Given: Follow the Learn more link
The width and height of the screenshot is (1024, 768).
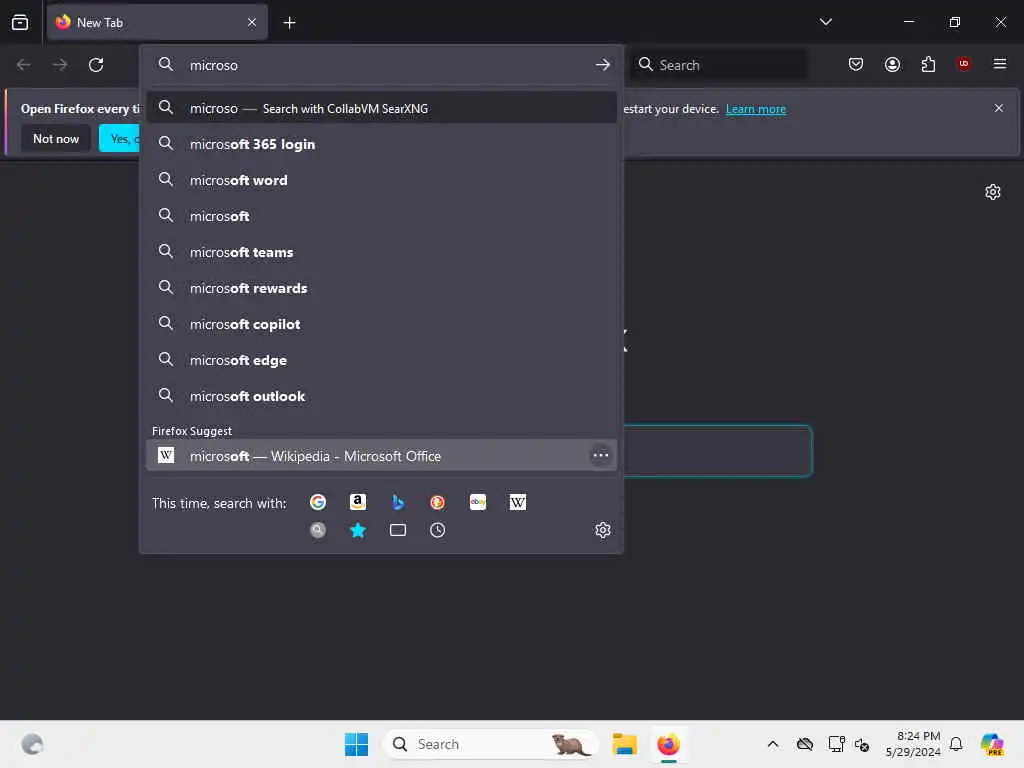Looking at the screenshot, I should tap(756, 109).
